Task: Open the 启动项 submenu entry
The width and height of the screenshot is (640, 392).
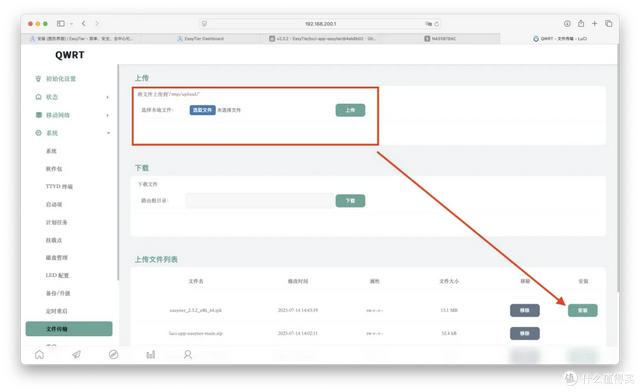Action: [54, 204]
